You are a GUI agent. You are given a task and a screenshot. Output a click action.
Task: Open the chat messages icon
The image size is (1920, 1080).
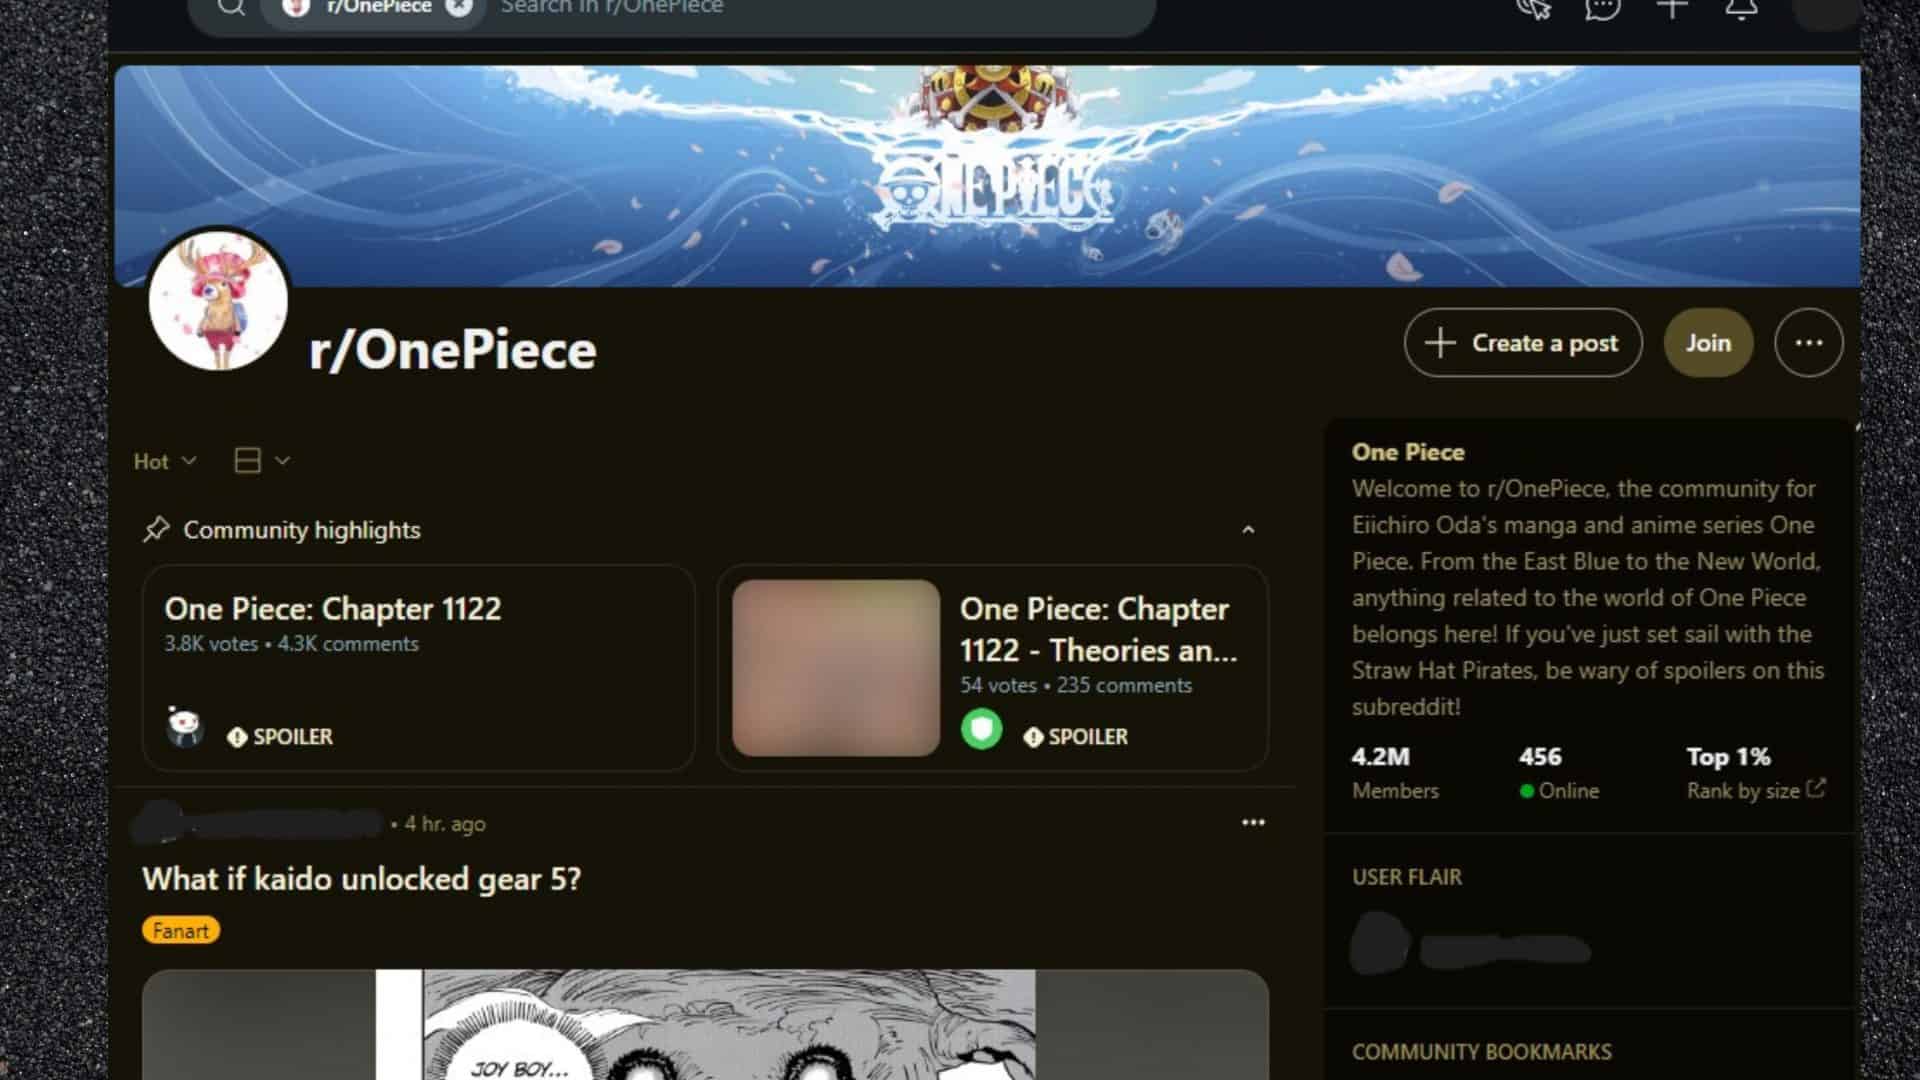click(x=1602, y=8)
